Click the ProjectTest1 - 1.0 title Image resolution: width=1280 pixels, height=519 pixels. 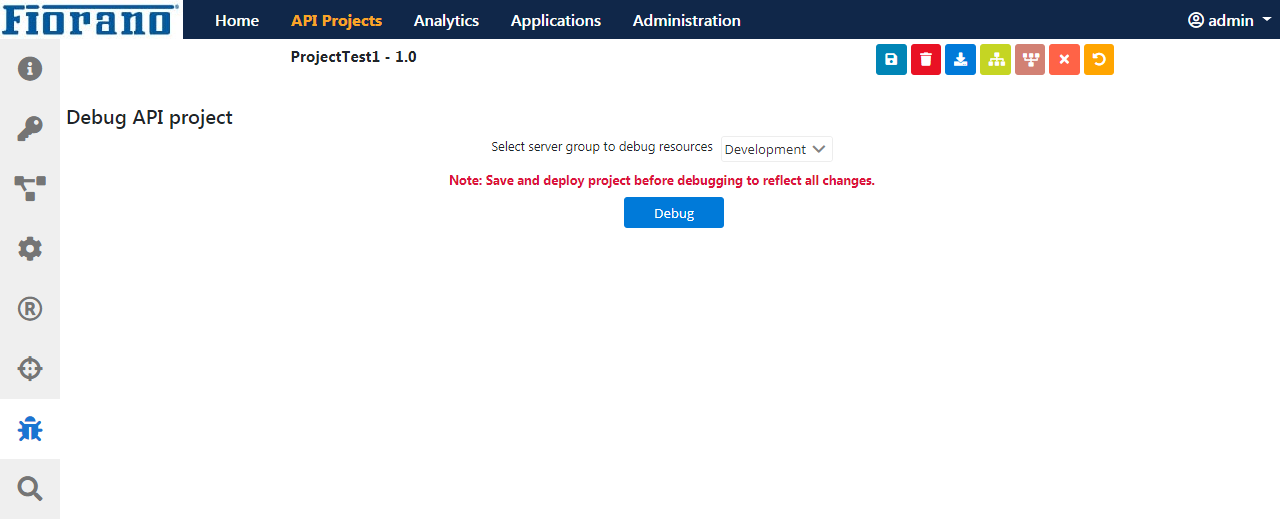click(354, 57)
